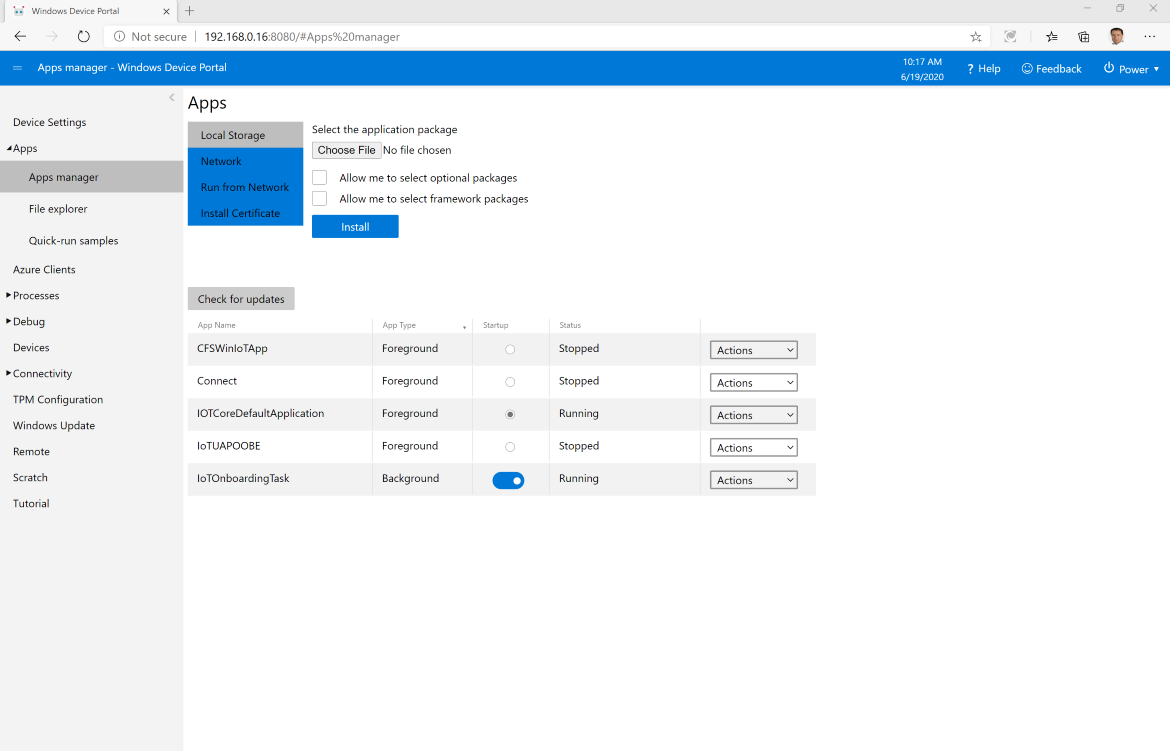Check Allow me to select optional packages
The image size is (1170, 751).
pos(319,178)
